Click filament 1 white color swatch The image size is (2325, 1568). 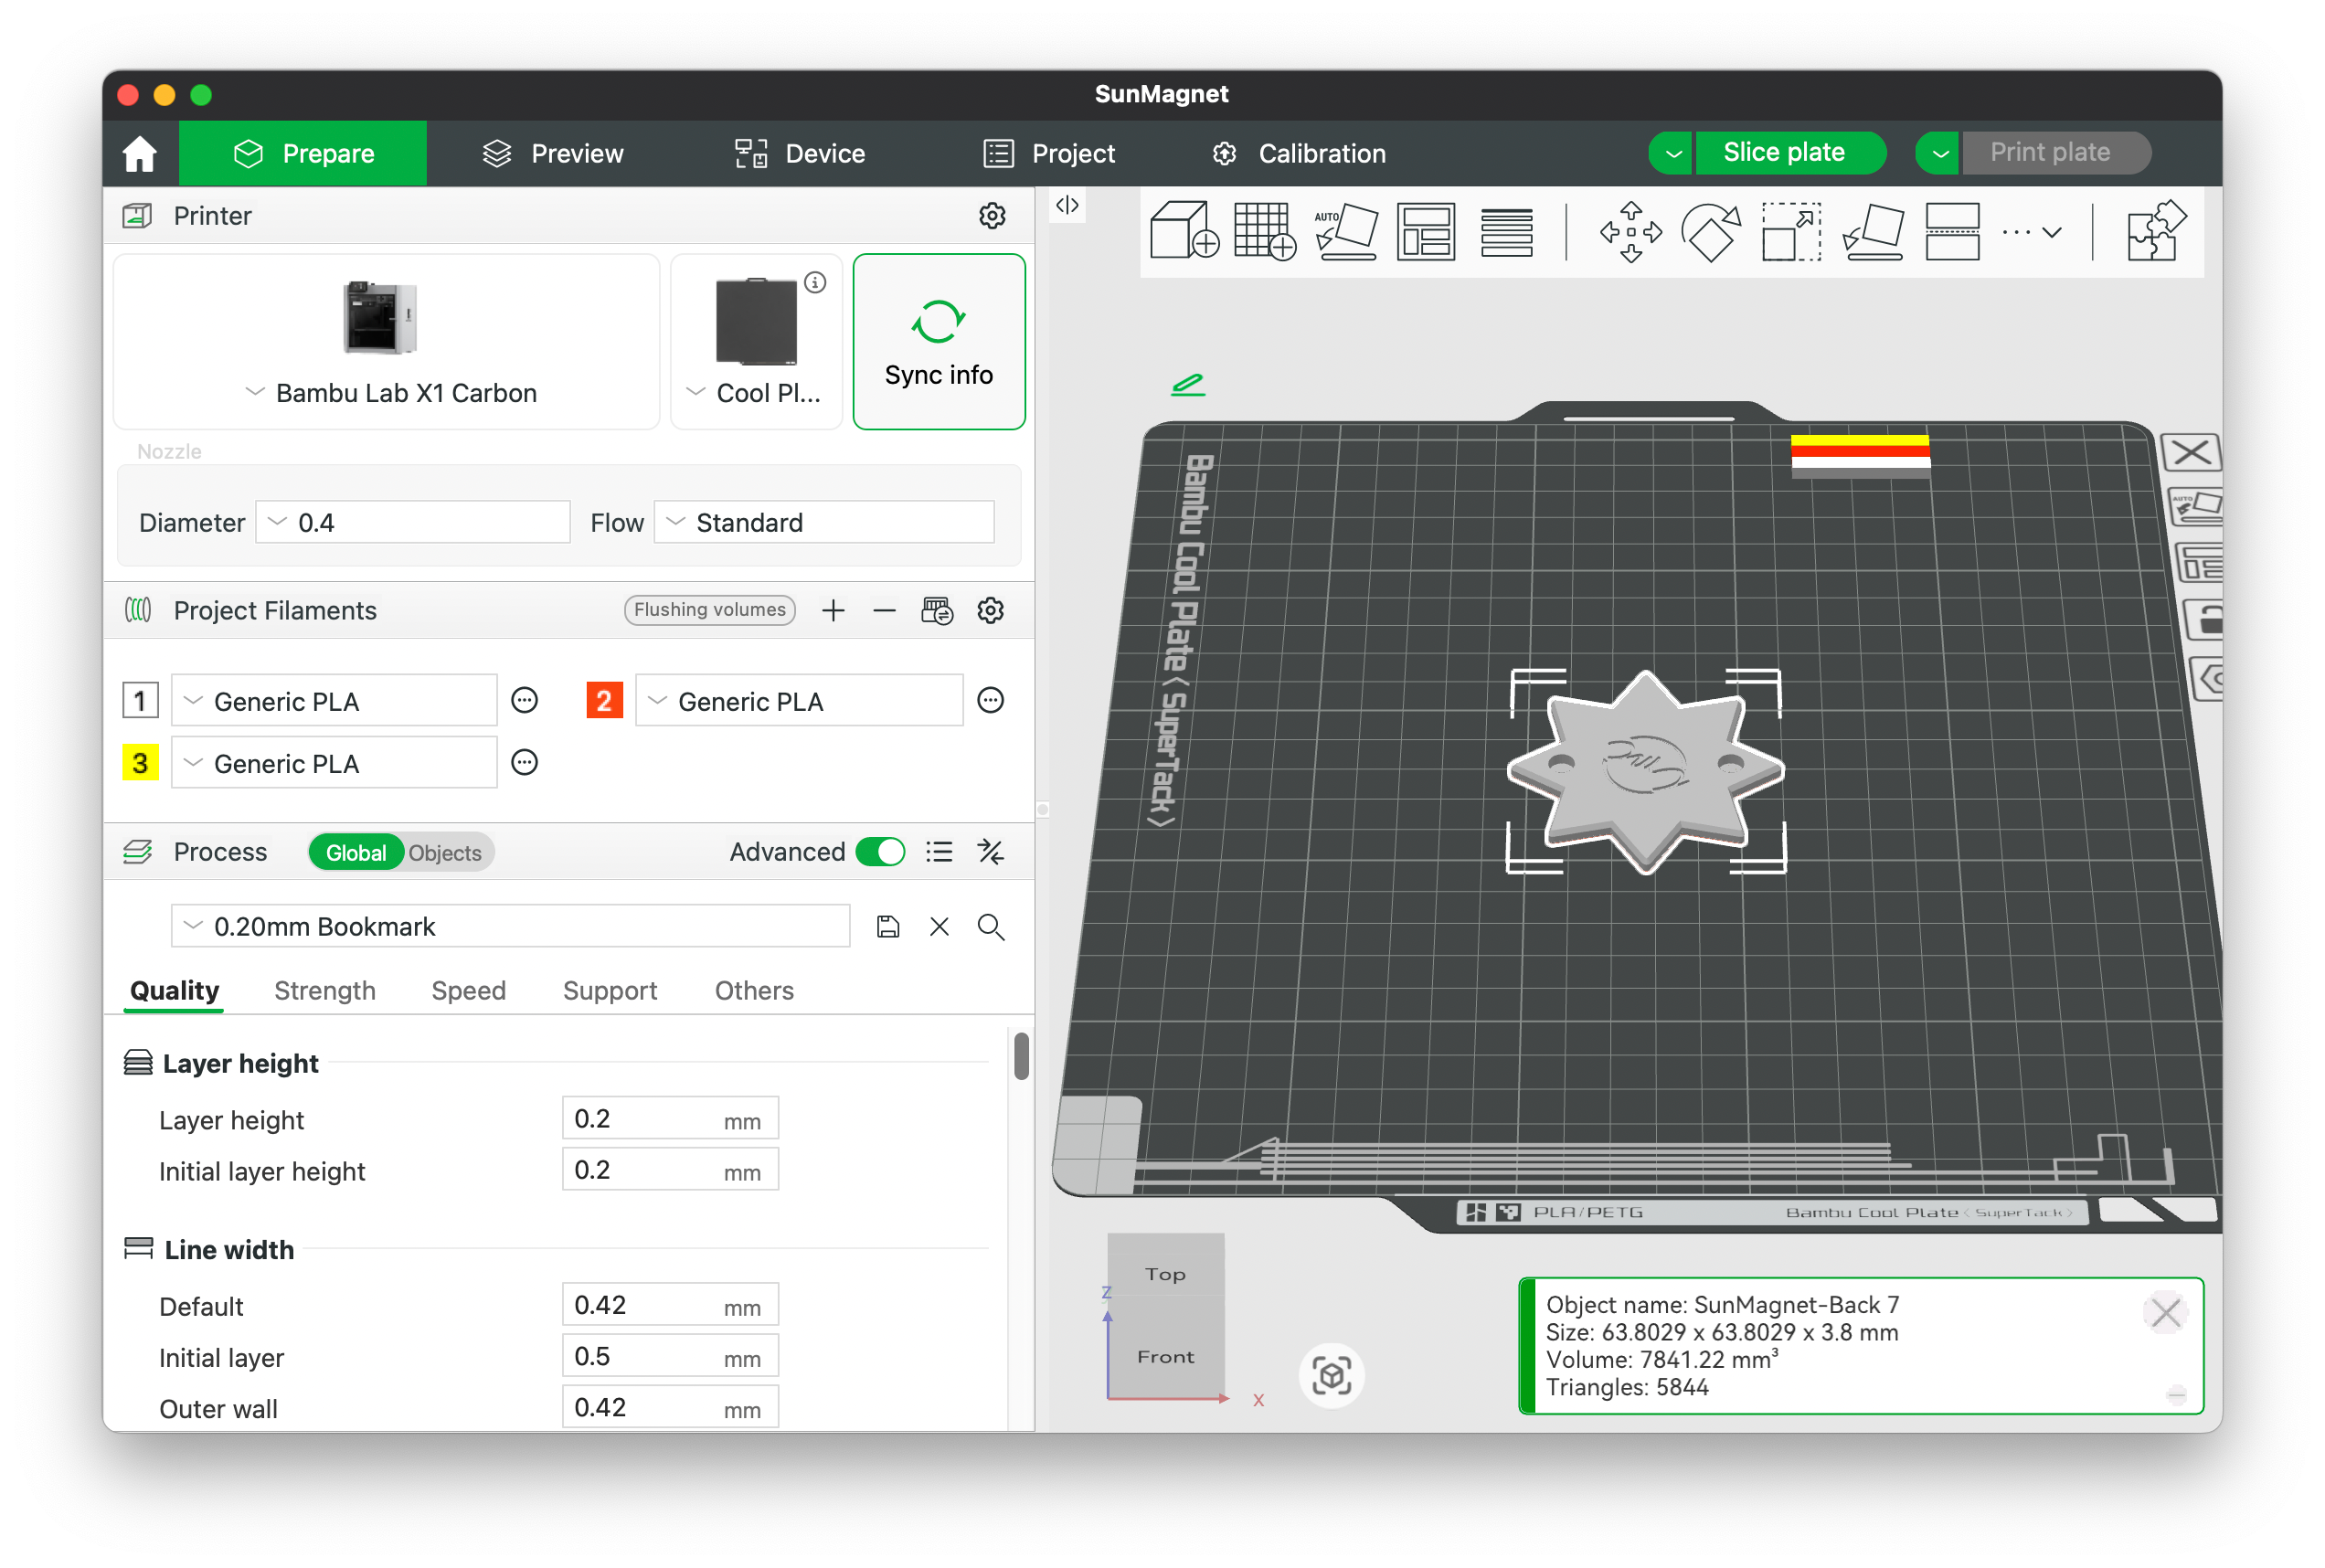(140, 700)
